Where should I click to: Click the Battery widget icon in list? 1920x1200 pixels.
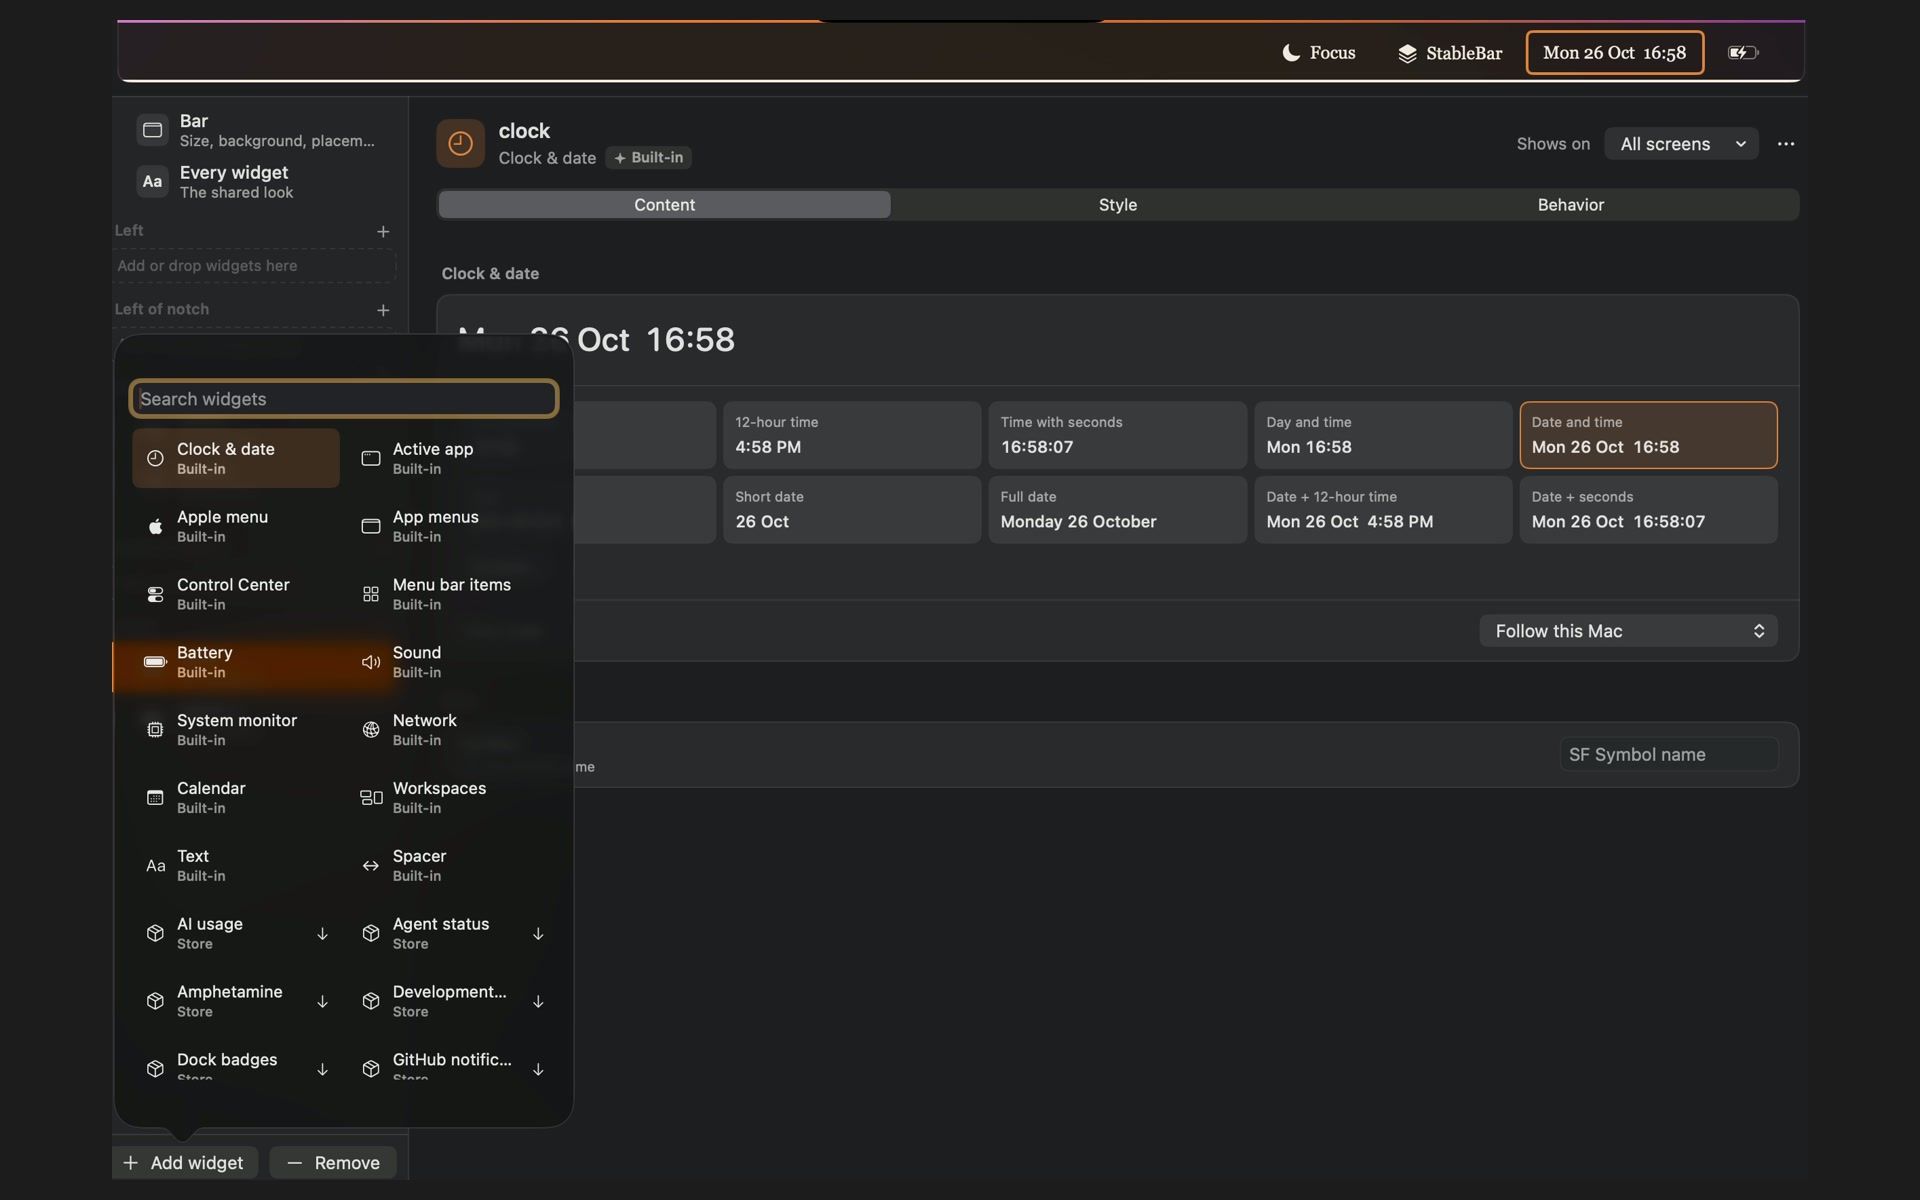(x=155, y=662)
